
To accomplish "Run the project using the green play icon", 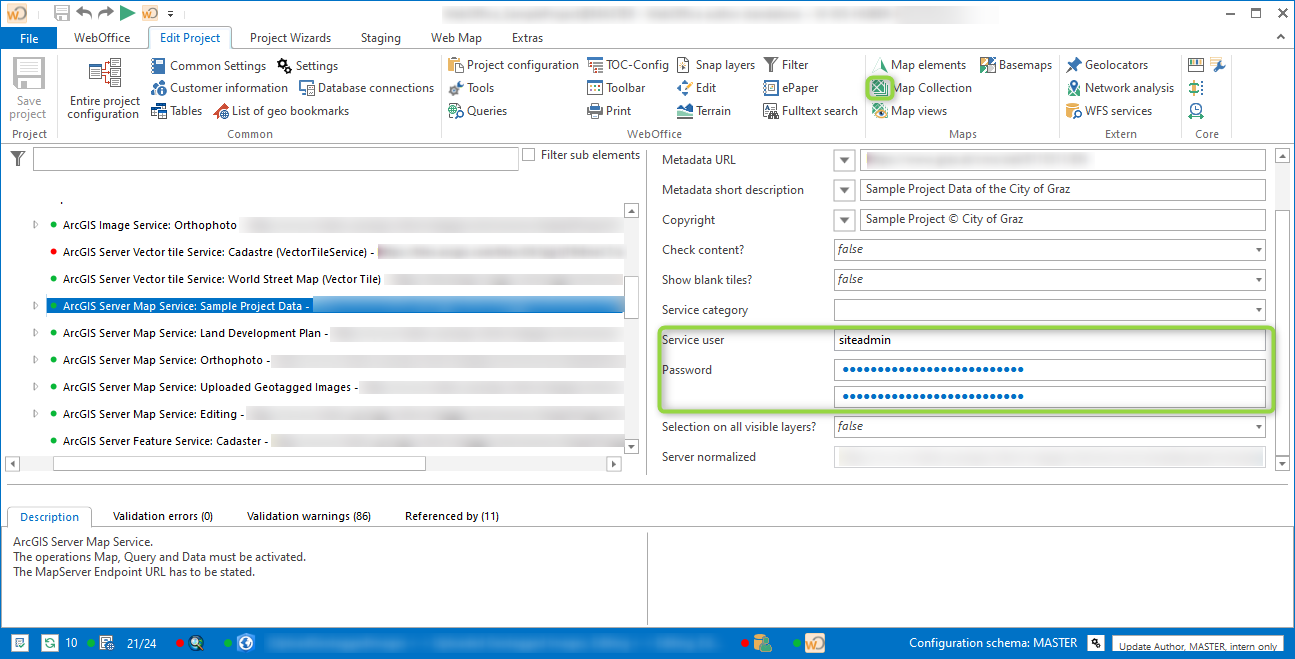I will tap(125, 13).
